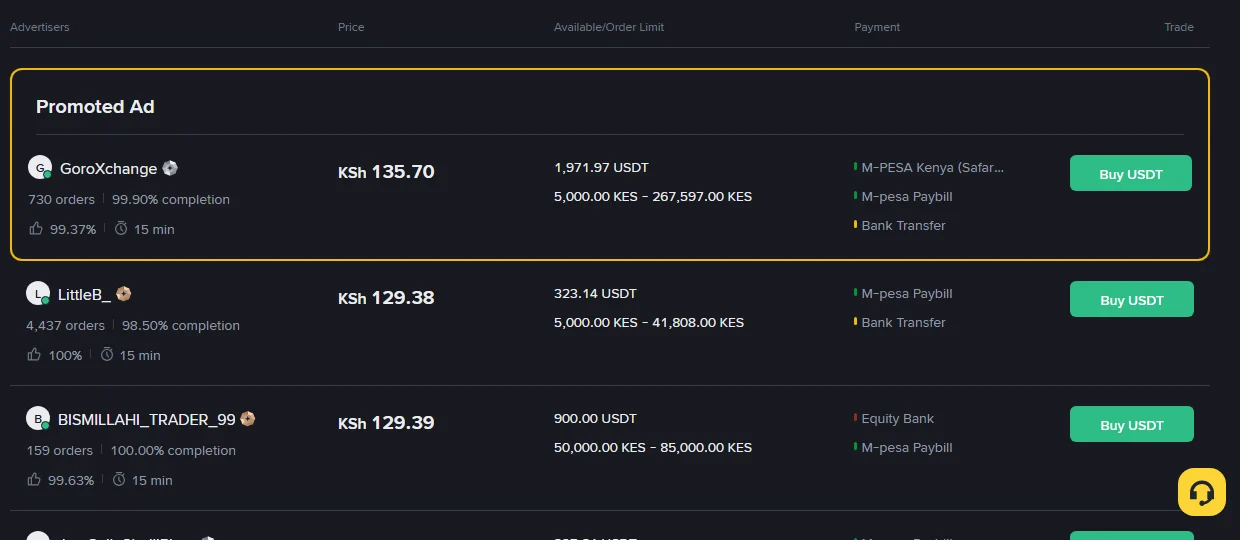Image resolution: width=1240 pixels, height=540 pixels.
Task: Open GoroXchange advertiser profile
Action: [108, 168]
